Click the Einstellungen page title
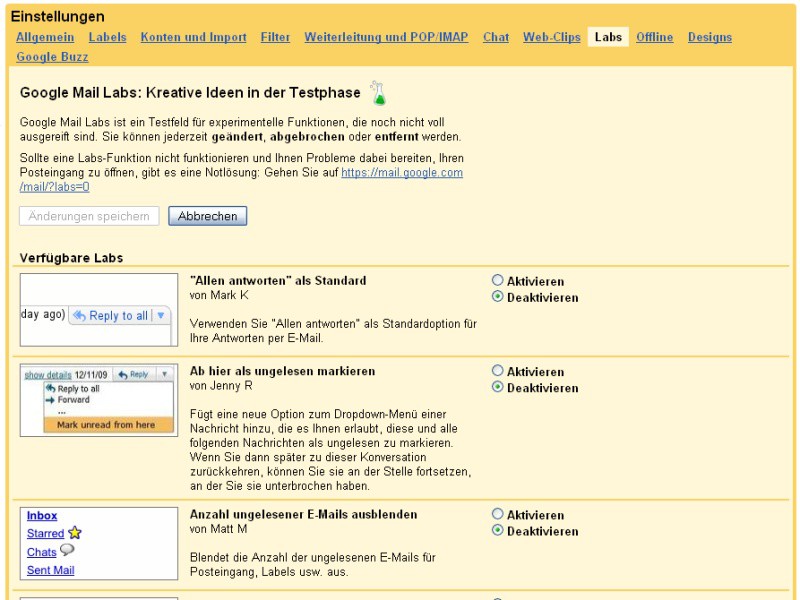The width and height of the screenshot is (800, 600). point(58,17)
